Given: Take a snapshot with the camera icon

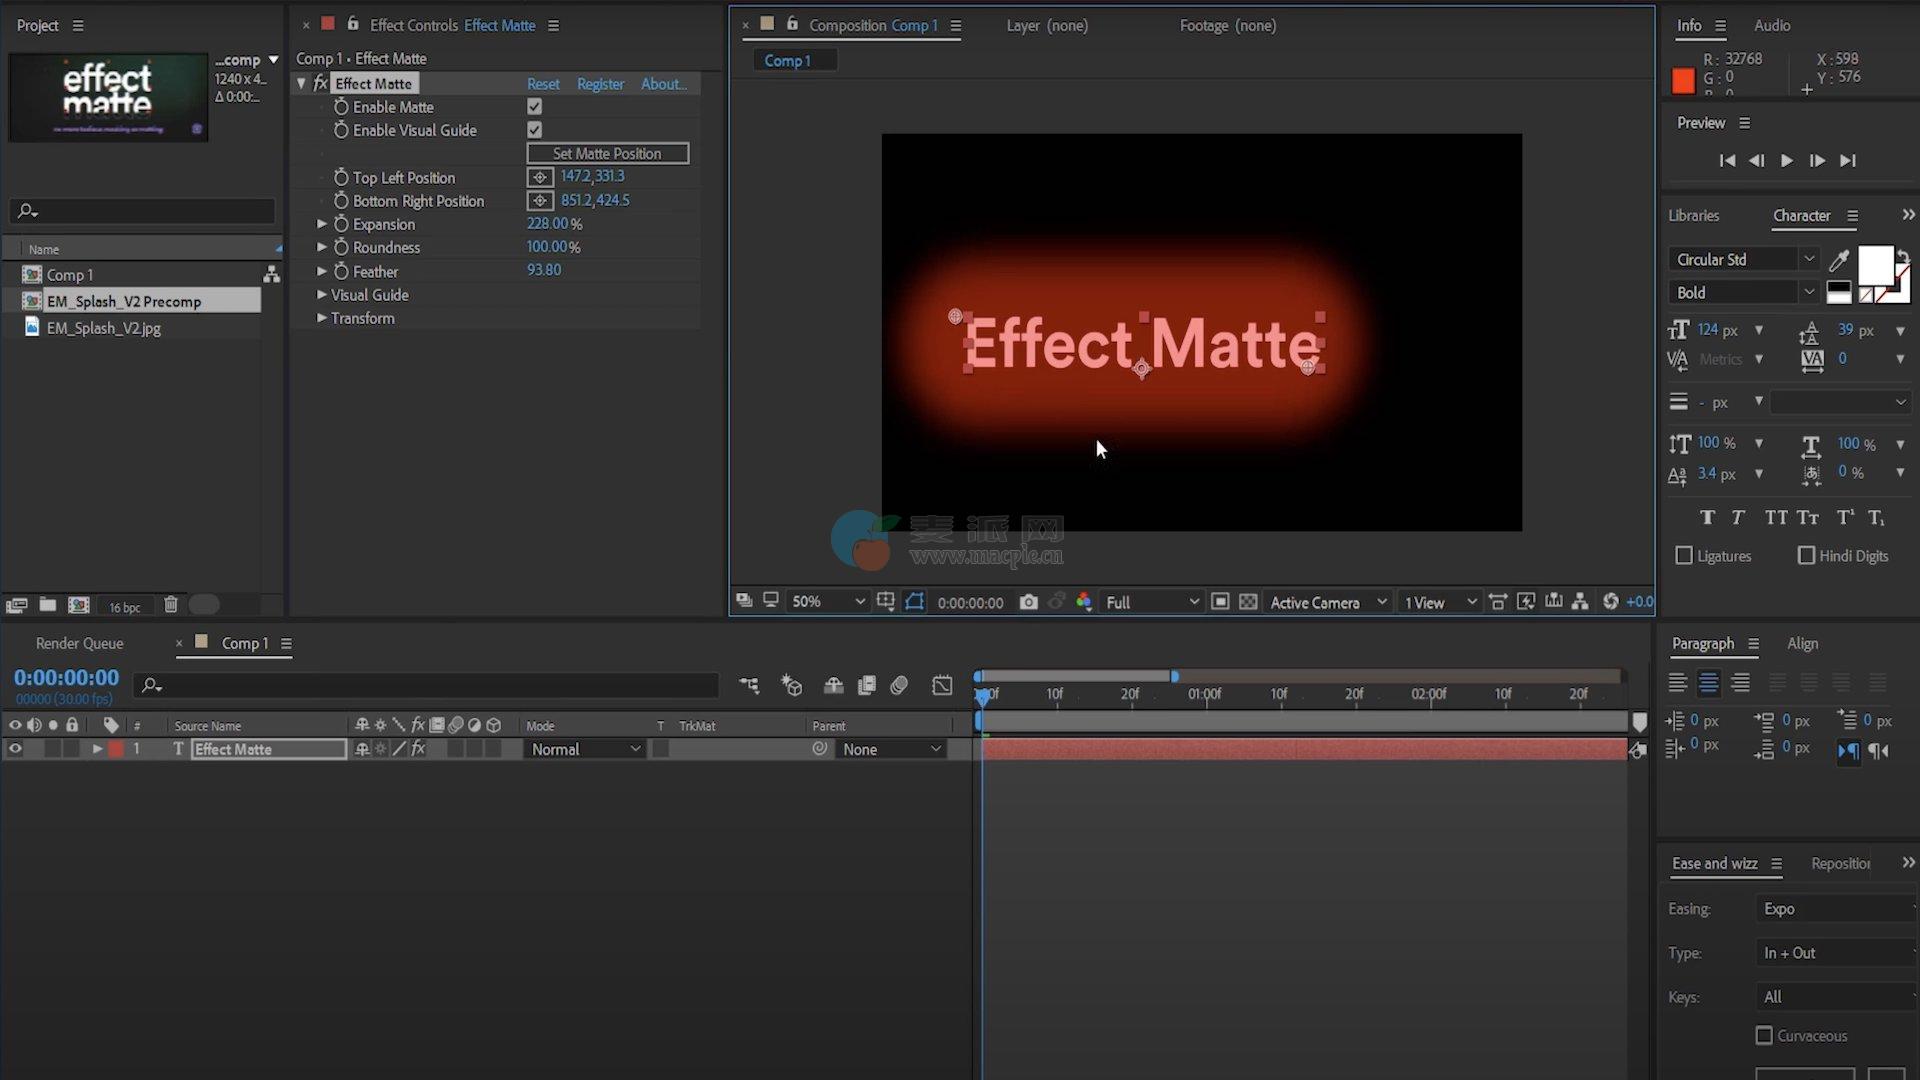Looking at the screenshot, I should 1028,602.
